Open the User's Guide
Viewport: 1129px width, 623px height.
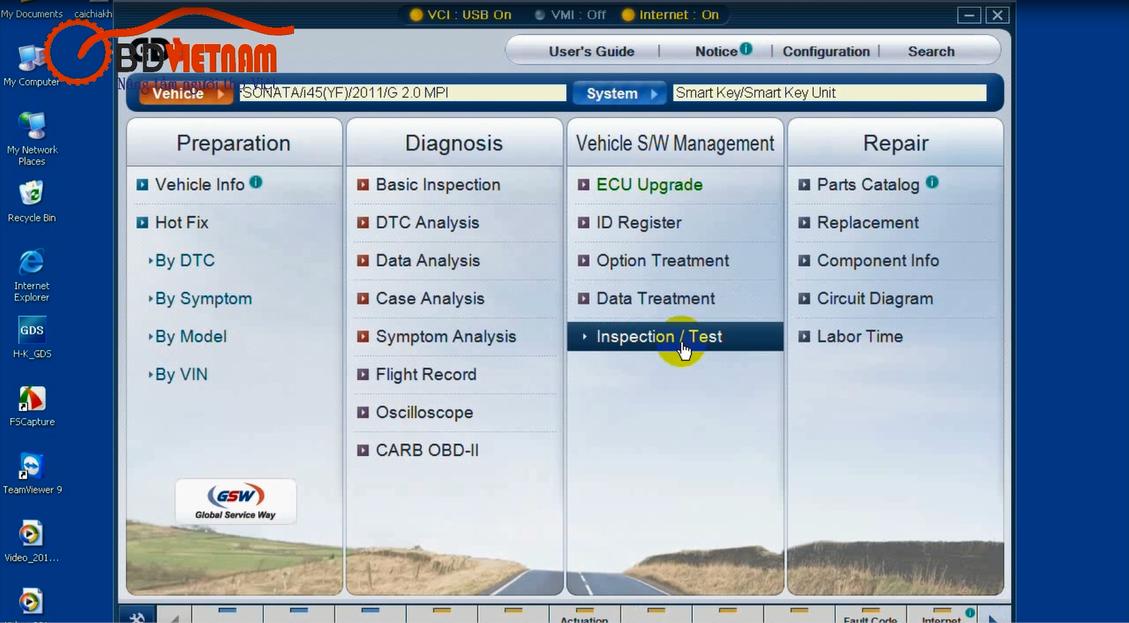[x=591, y=51]
